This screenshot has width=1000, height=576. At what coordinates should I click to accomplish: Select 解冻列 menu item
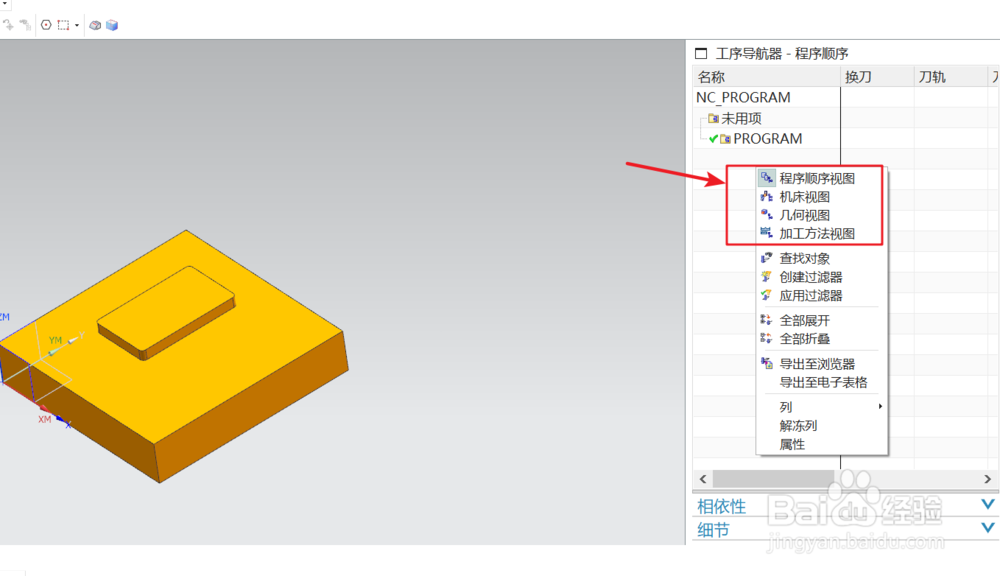[798, 425]
